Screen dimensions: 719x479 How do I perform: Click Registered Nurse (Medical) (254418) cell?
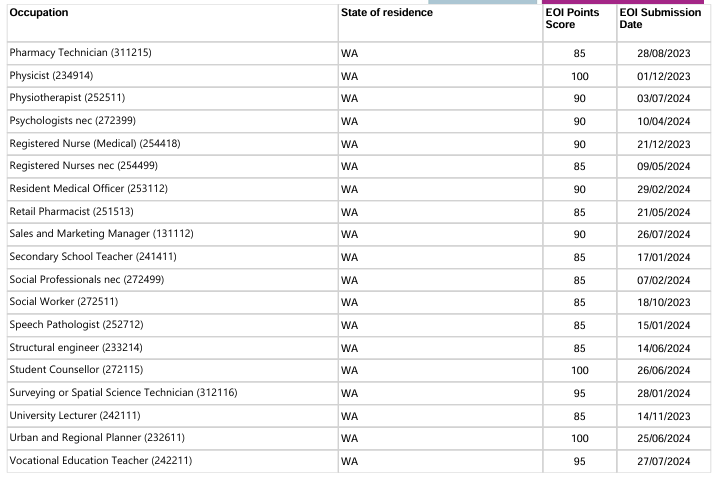(95, 143)
